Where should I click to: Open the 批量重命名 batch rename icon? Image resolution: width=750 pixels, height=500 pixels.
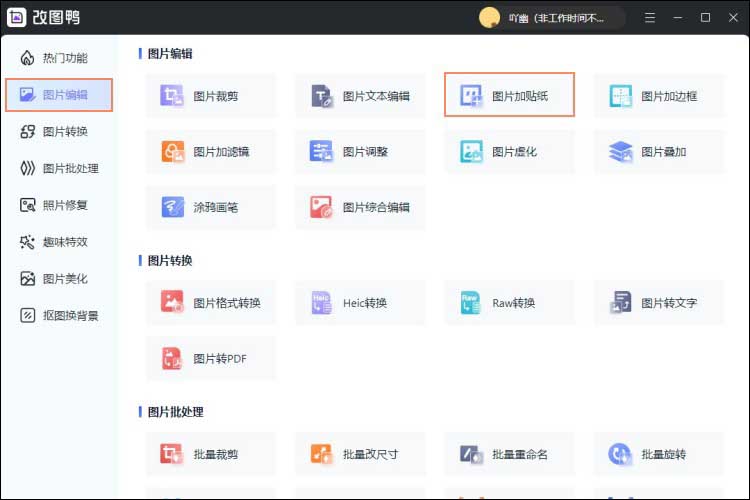coord(471,454)
